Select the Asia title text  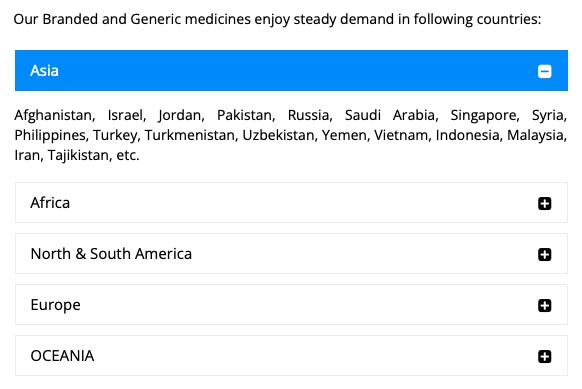tap(44, 71)
